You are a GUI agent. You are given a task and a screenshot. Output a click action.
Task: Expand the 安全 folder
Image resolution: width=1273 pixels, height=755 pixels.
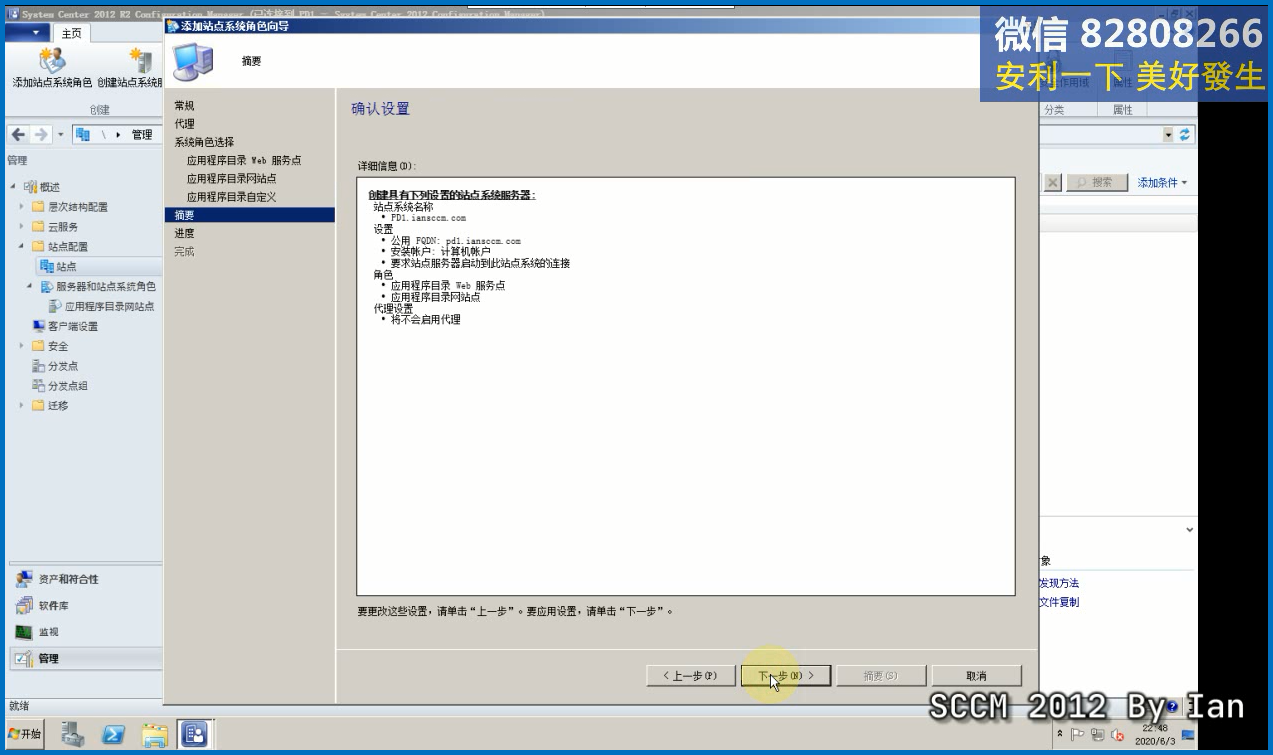click(x=22, y=346)
